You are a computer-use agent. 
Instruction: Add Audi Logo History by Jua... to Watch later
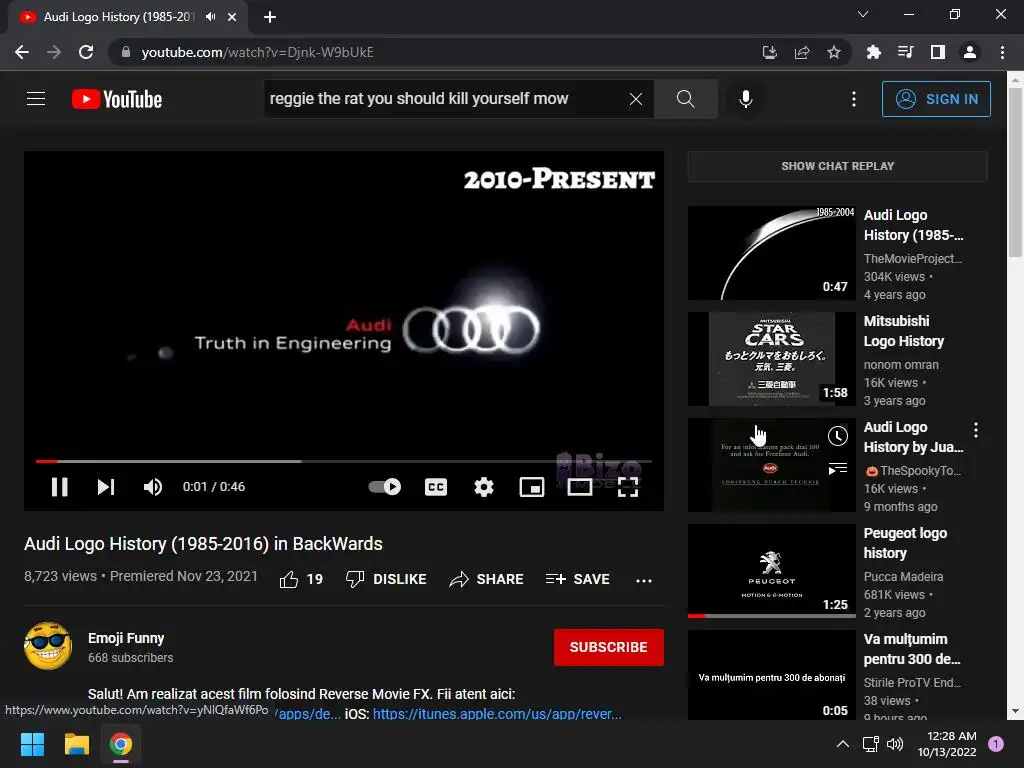pos(838,436)
